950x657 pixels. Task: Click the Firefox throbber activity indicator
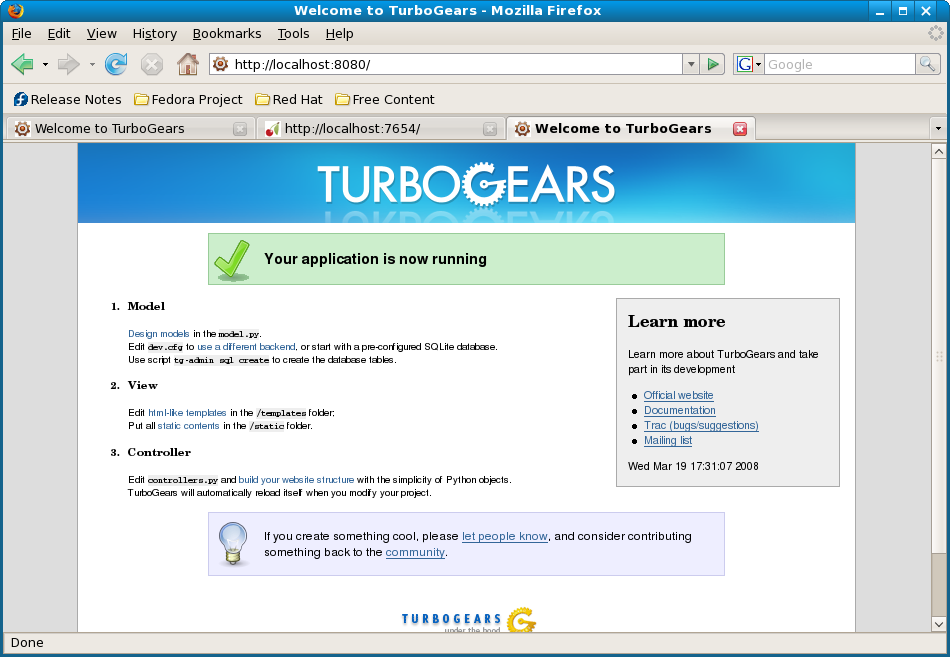[936, 33]
